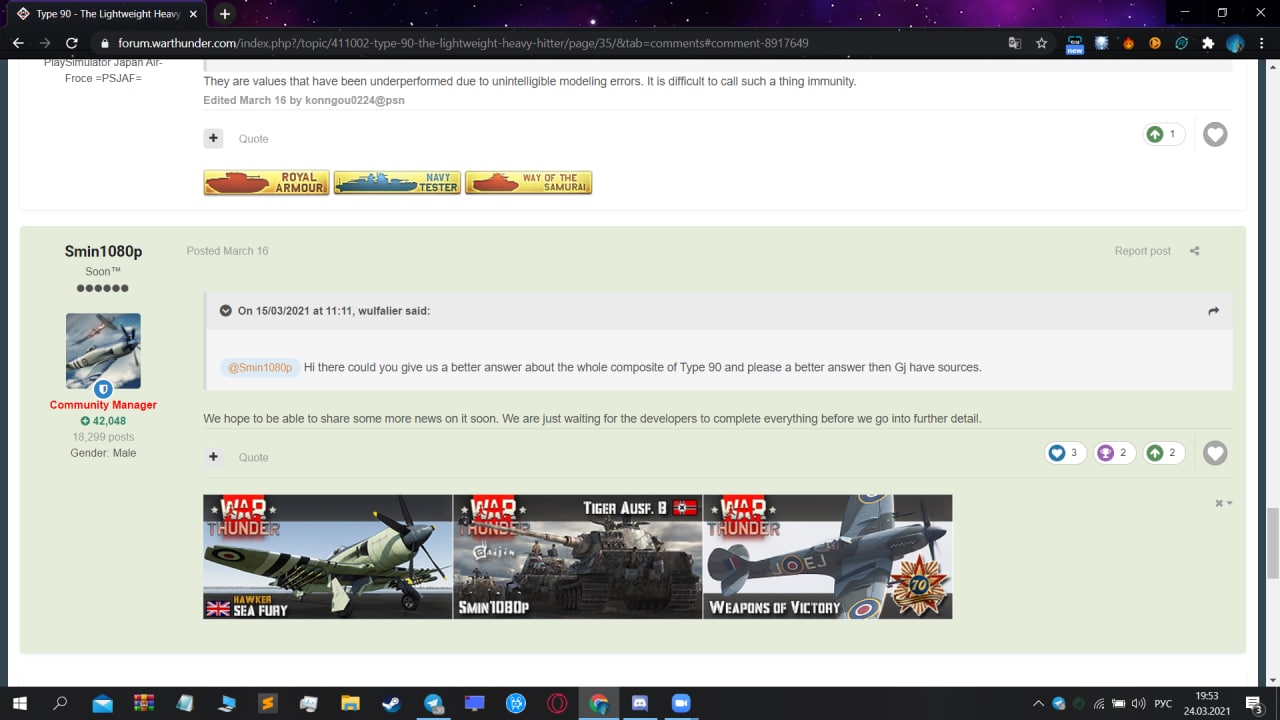Viewport: 1280px width, 720px height.
Task: Close the Type 90 forum tab
Action: click(x=195, y=14)
